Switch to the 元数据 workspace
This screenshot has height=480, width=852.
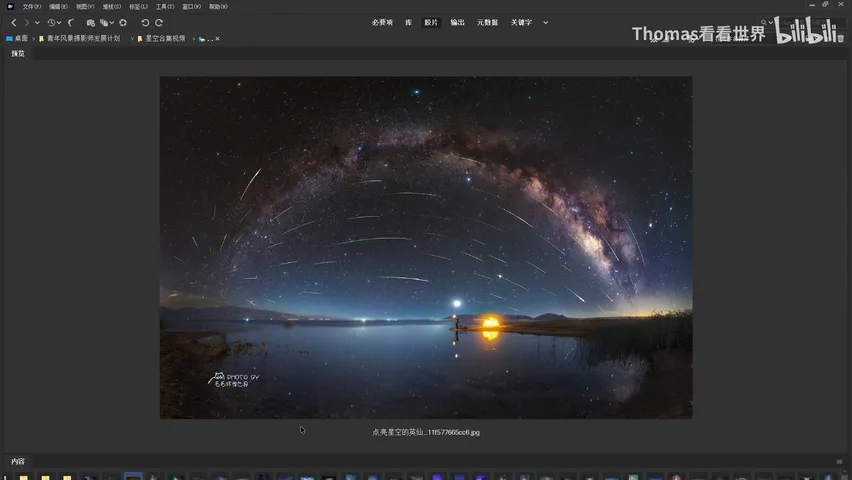[x=487, y=22]
